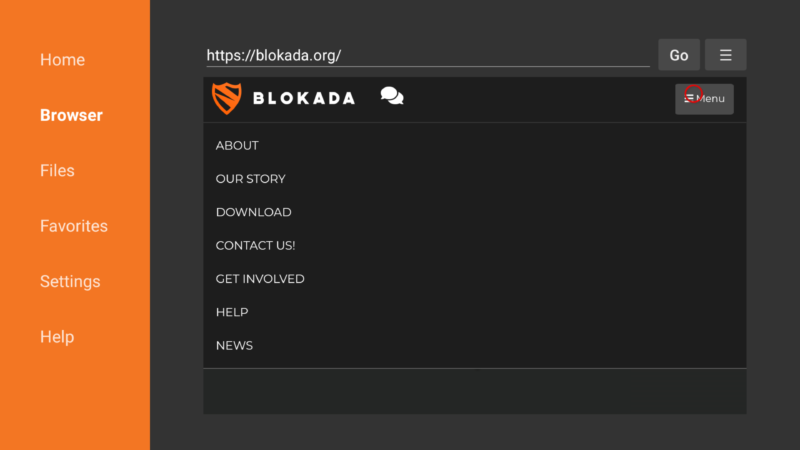The width and height of the screenshot is (800, 450).
Task: Open the Home section in the sidebar
Action: [62, 60]
